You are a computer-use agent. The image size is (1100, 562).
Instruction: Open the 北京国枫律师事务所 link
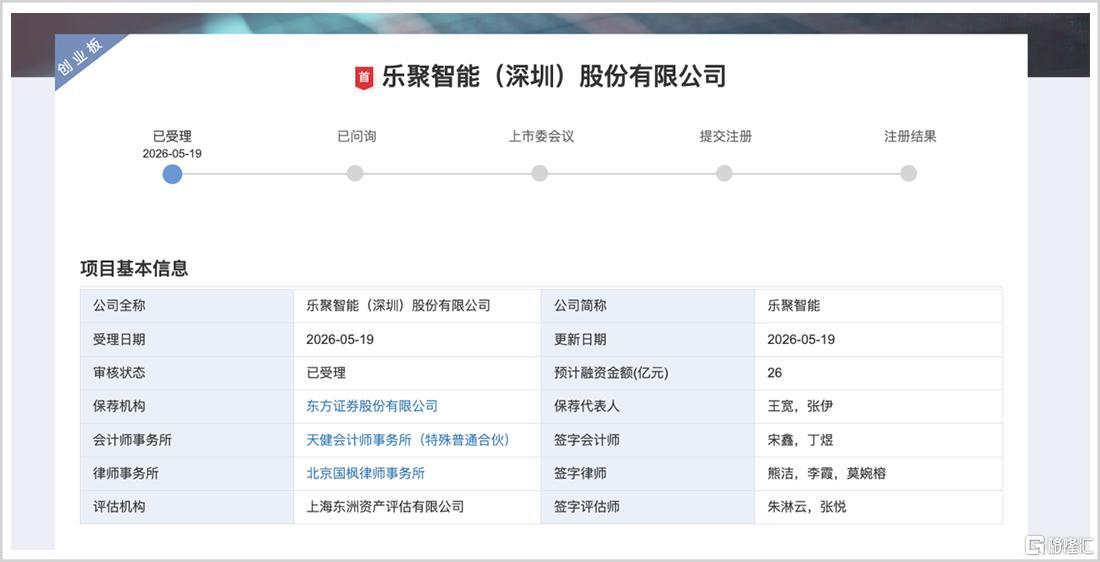point(365,474)
